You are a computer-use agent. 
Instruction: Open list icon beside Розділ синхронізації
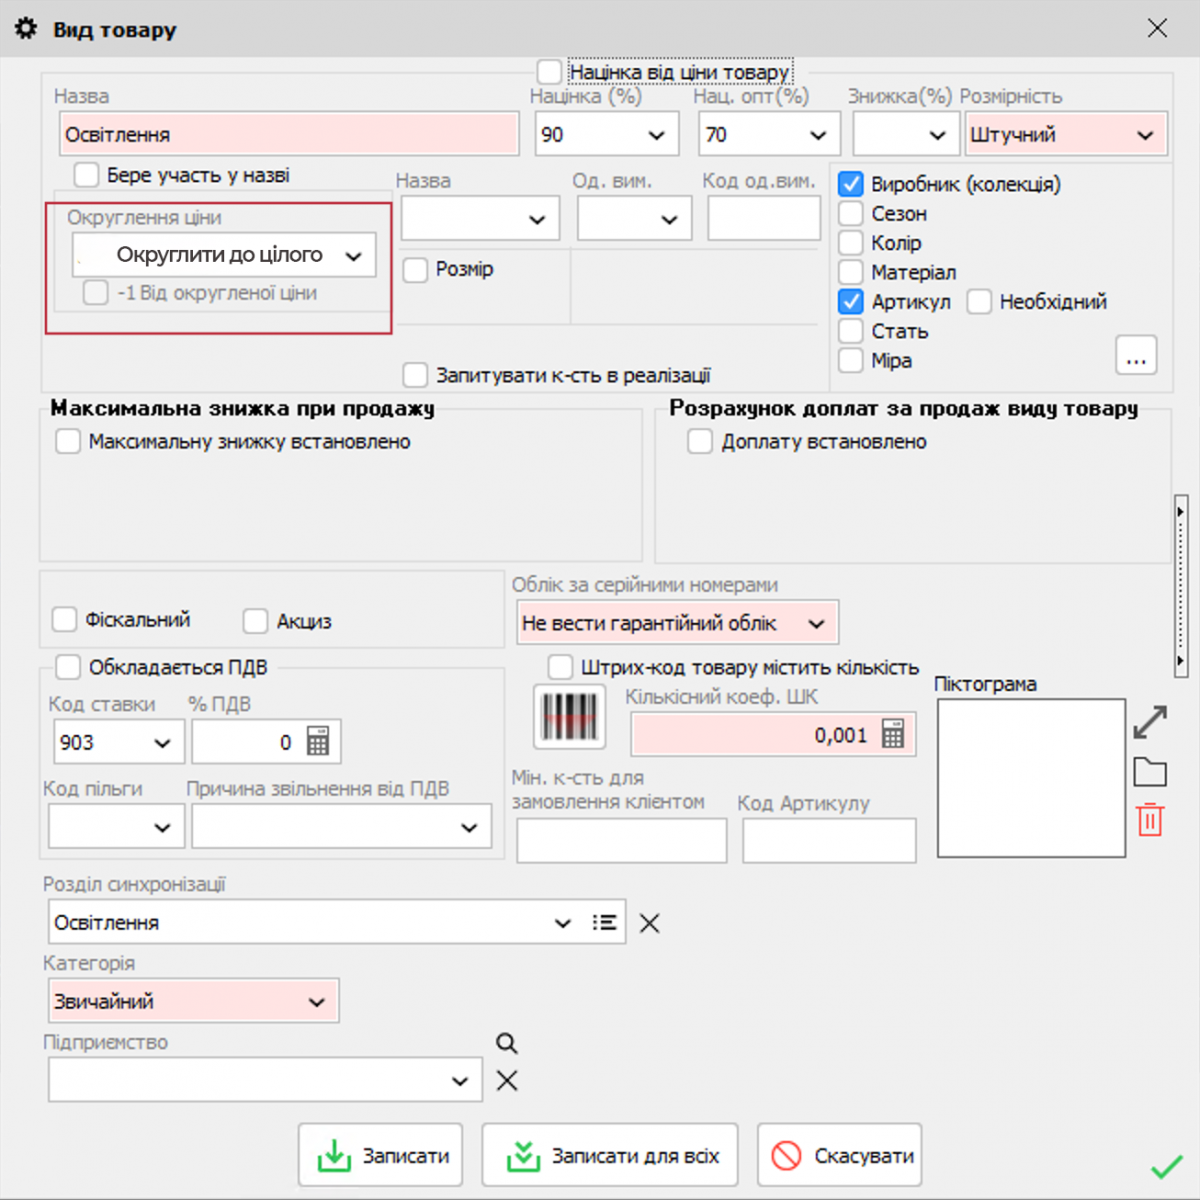[604, 922]
